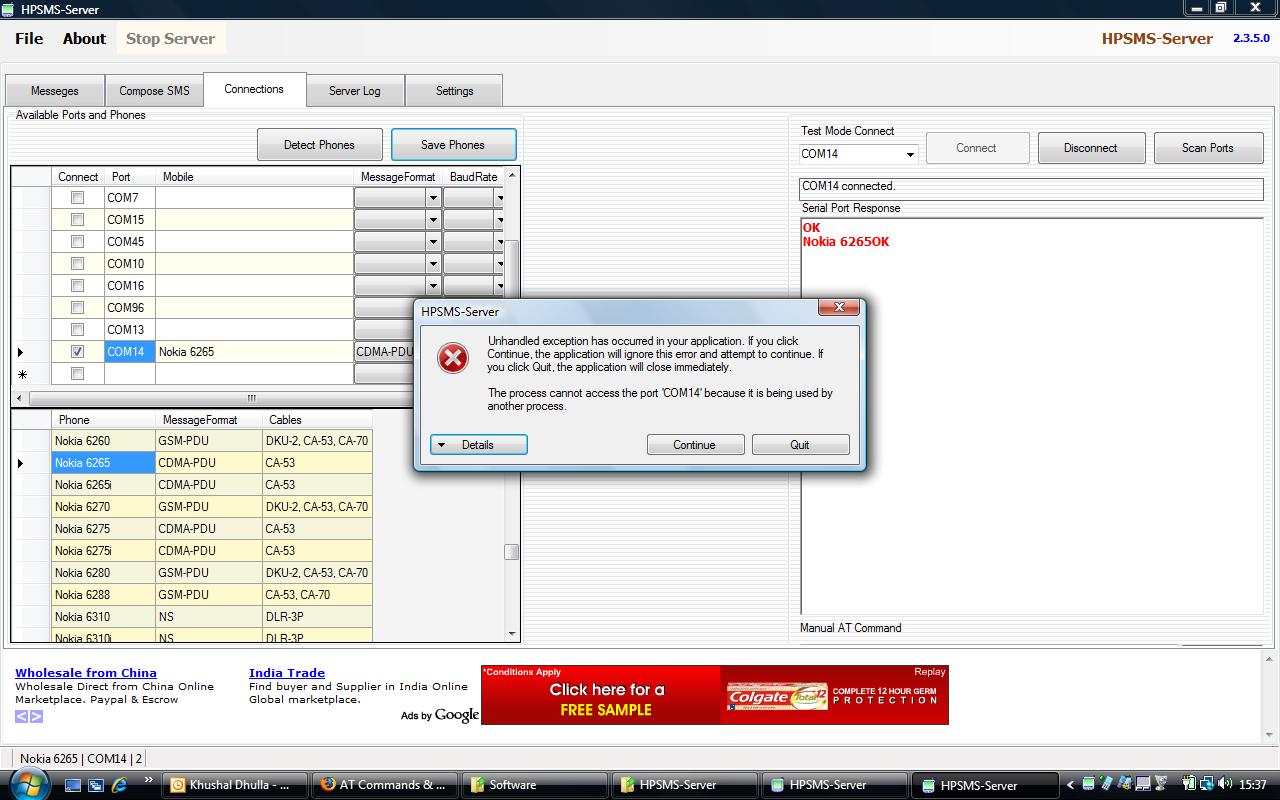Click the taskbar clock showing 15:37
1280x800 pixels.
[1253, 785]
